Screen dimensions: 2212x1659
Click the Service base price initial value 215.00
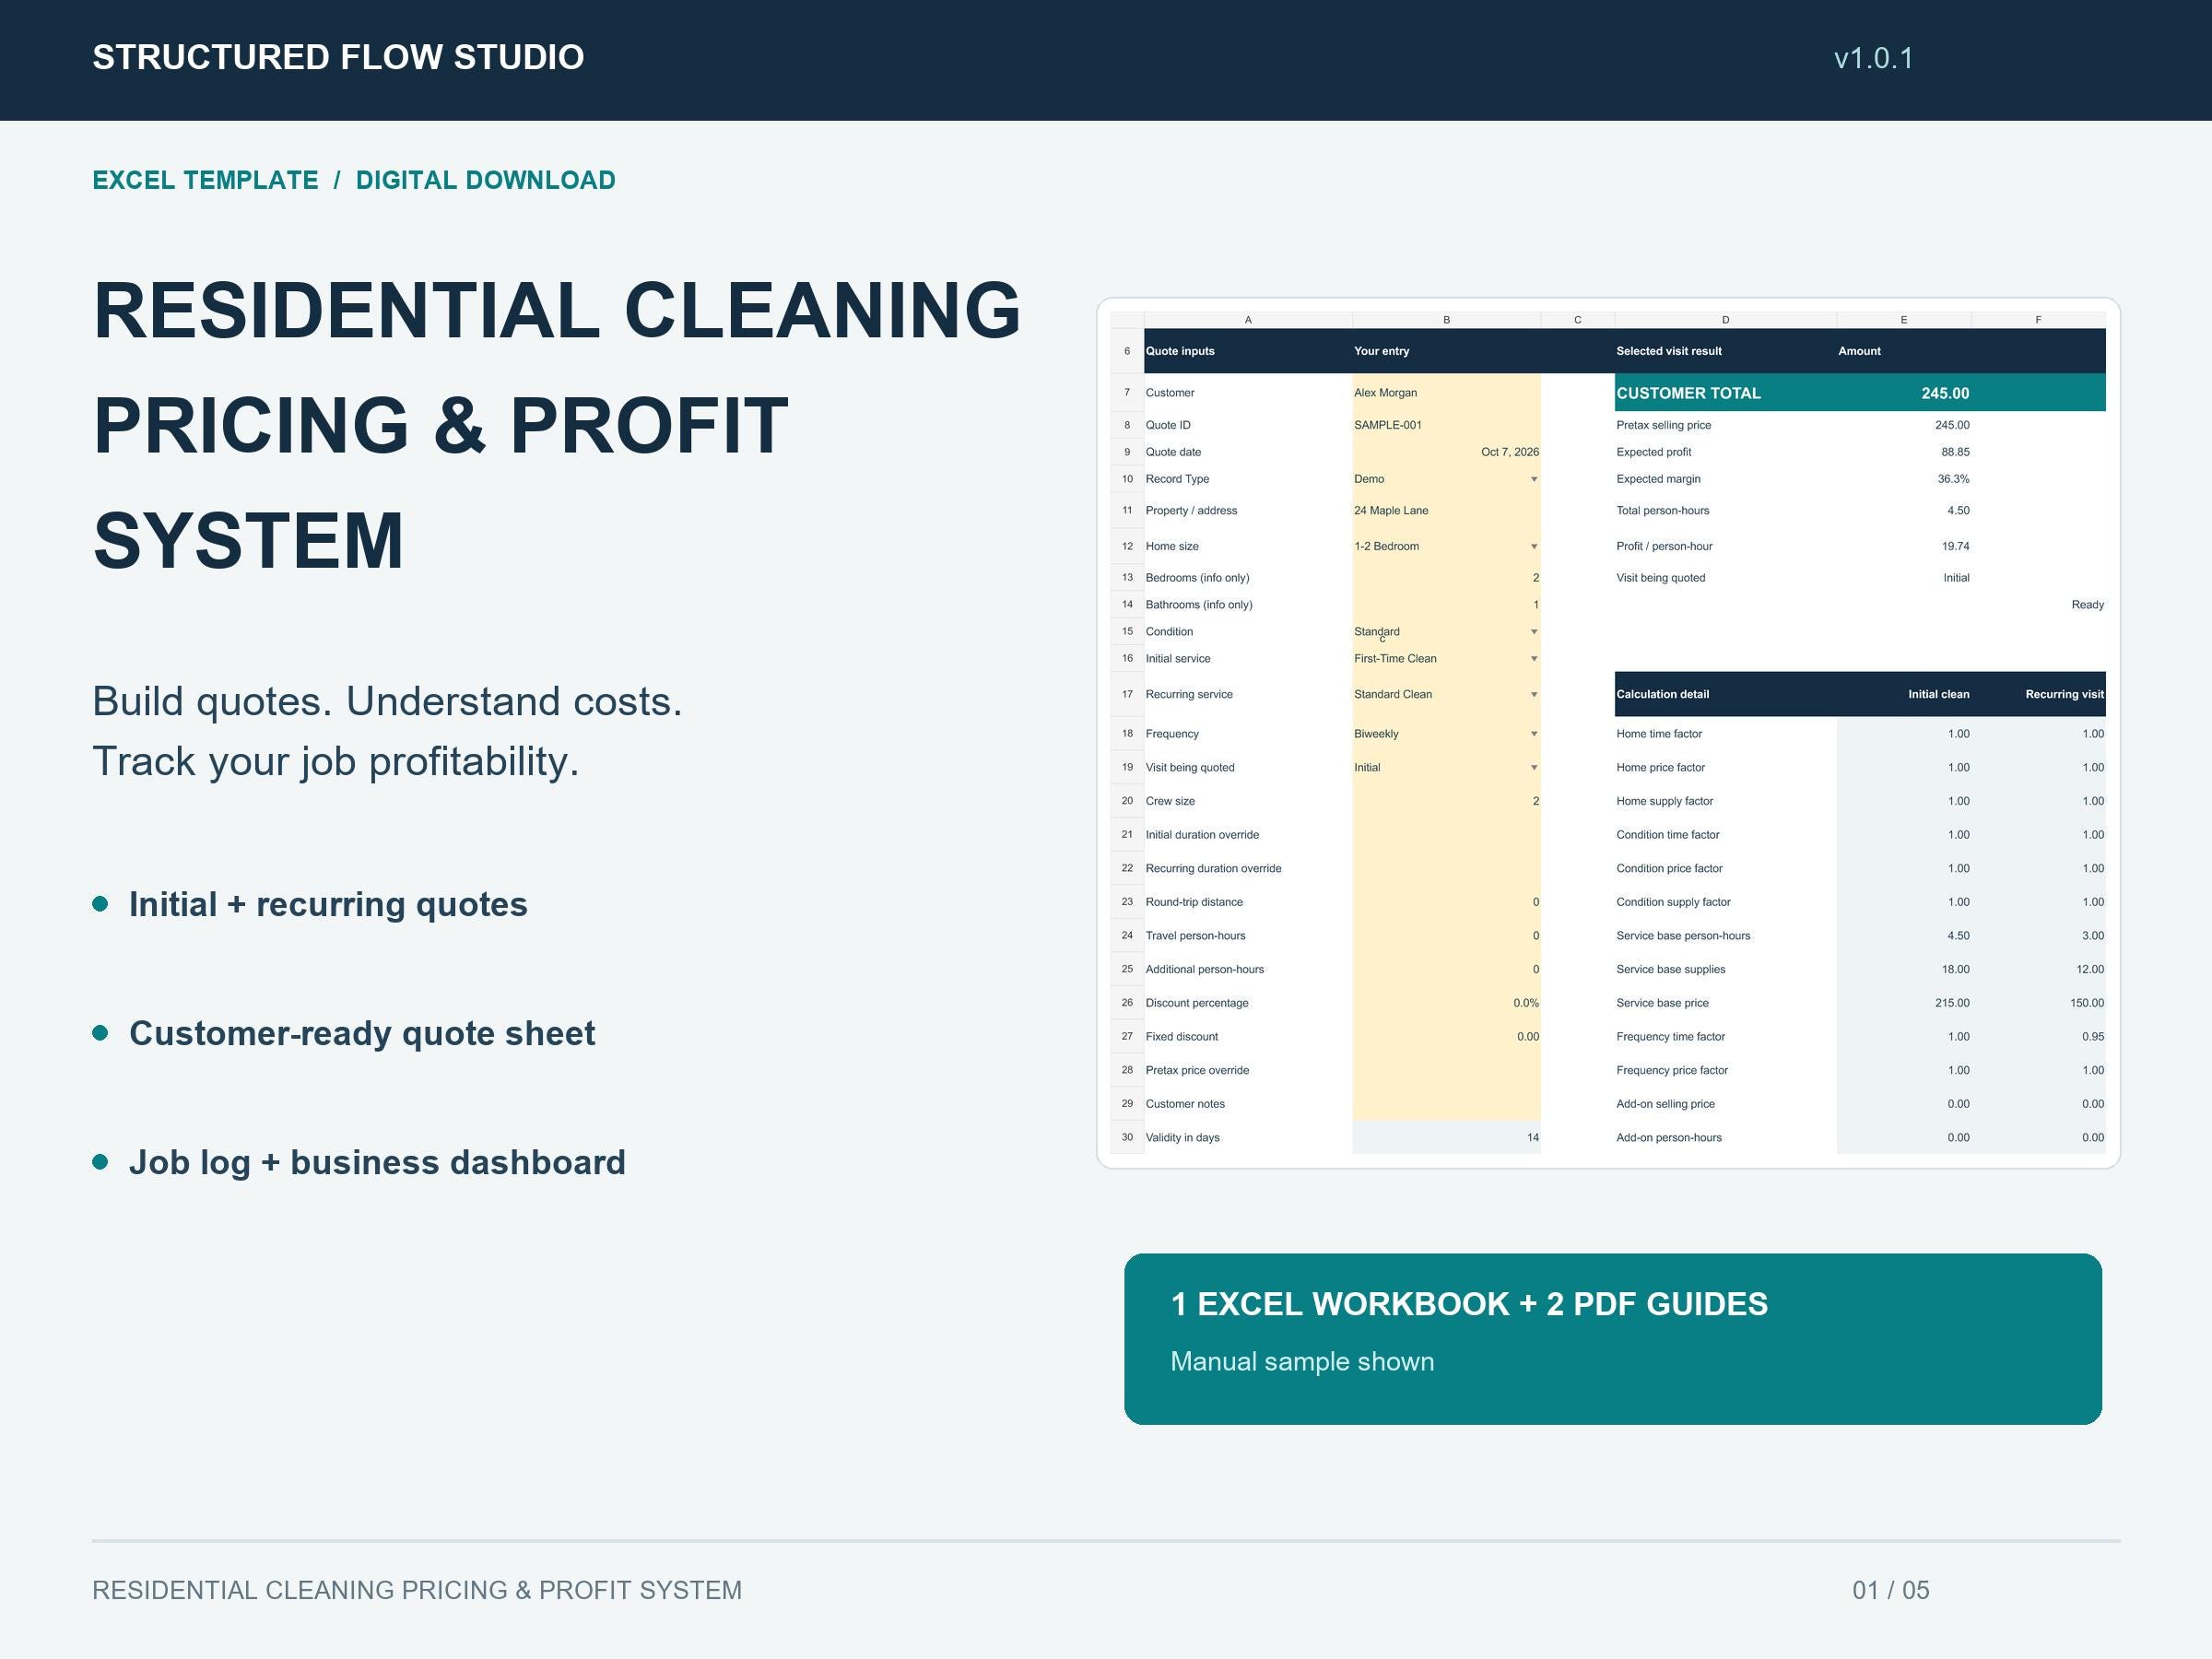[x=1952, y=1003]
